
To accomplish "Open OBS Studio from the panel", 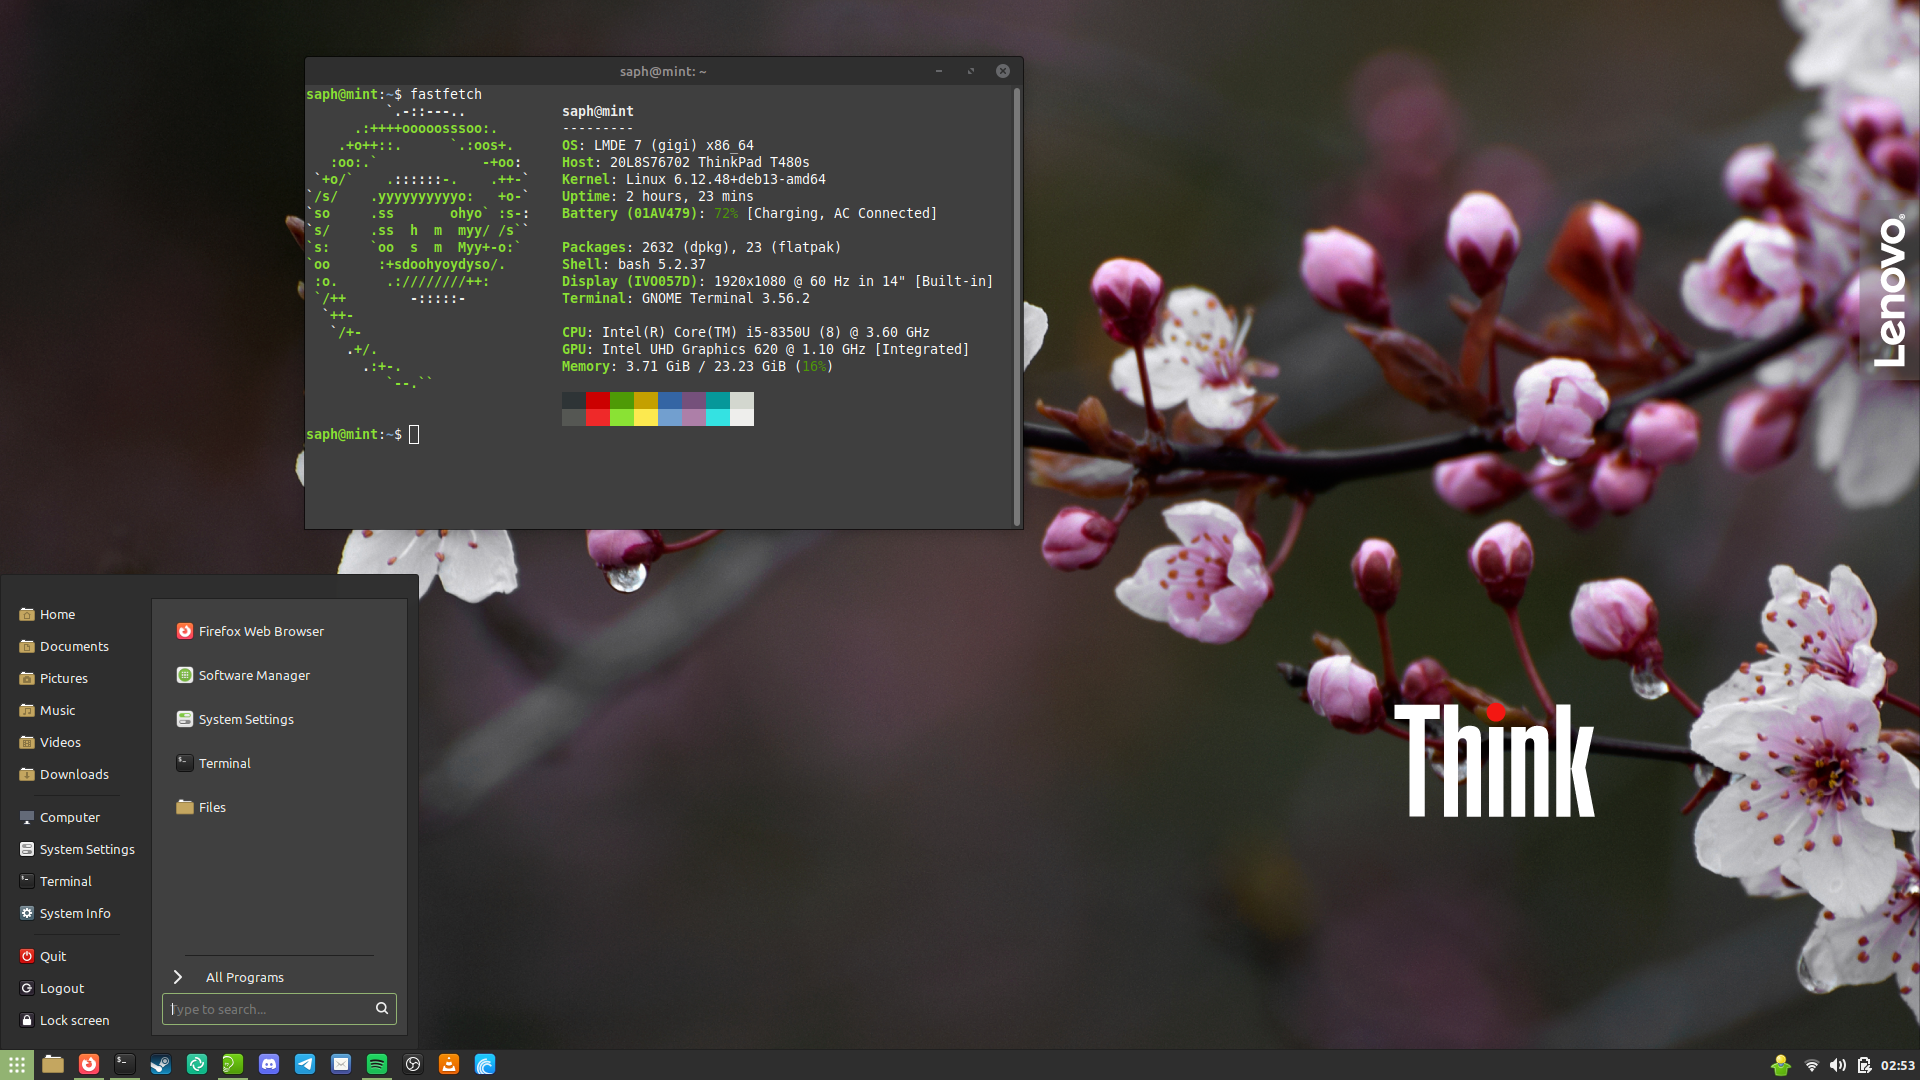I will point(413,1065).
